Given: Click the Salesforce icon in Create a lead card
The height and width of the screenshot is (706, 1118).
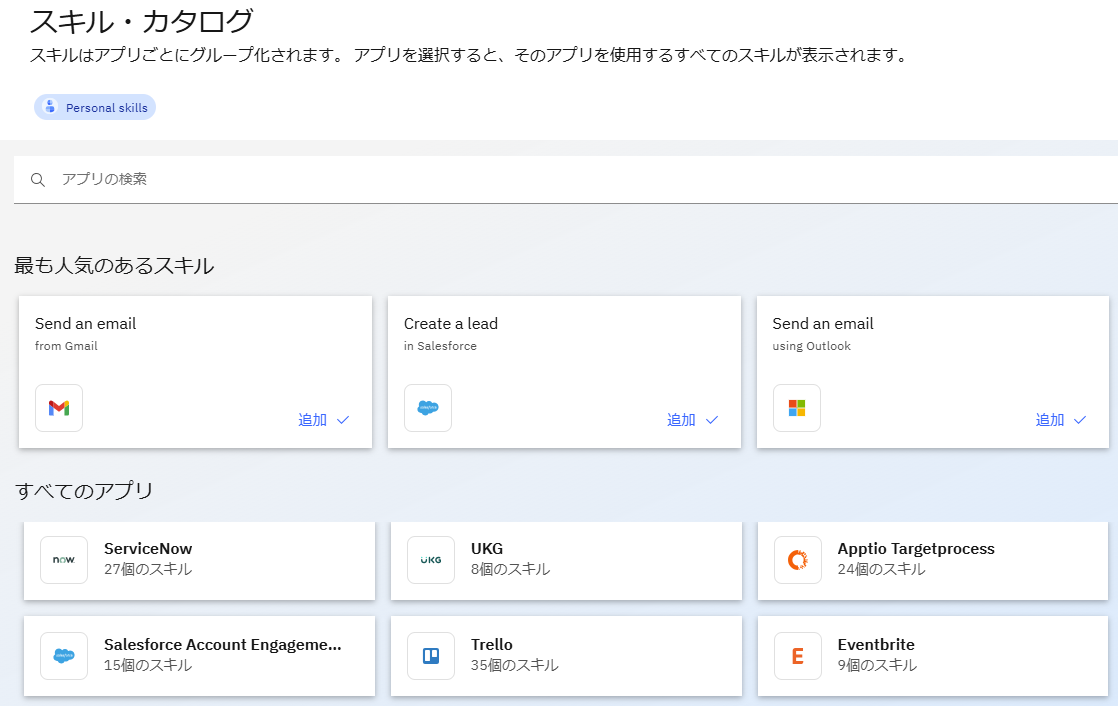Looking at the screenshot, I should (x=428, y=408).
